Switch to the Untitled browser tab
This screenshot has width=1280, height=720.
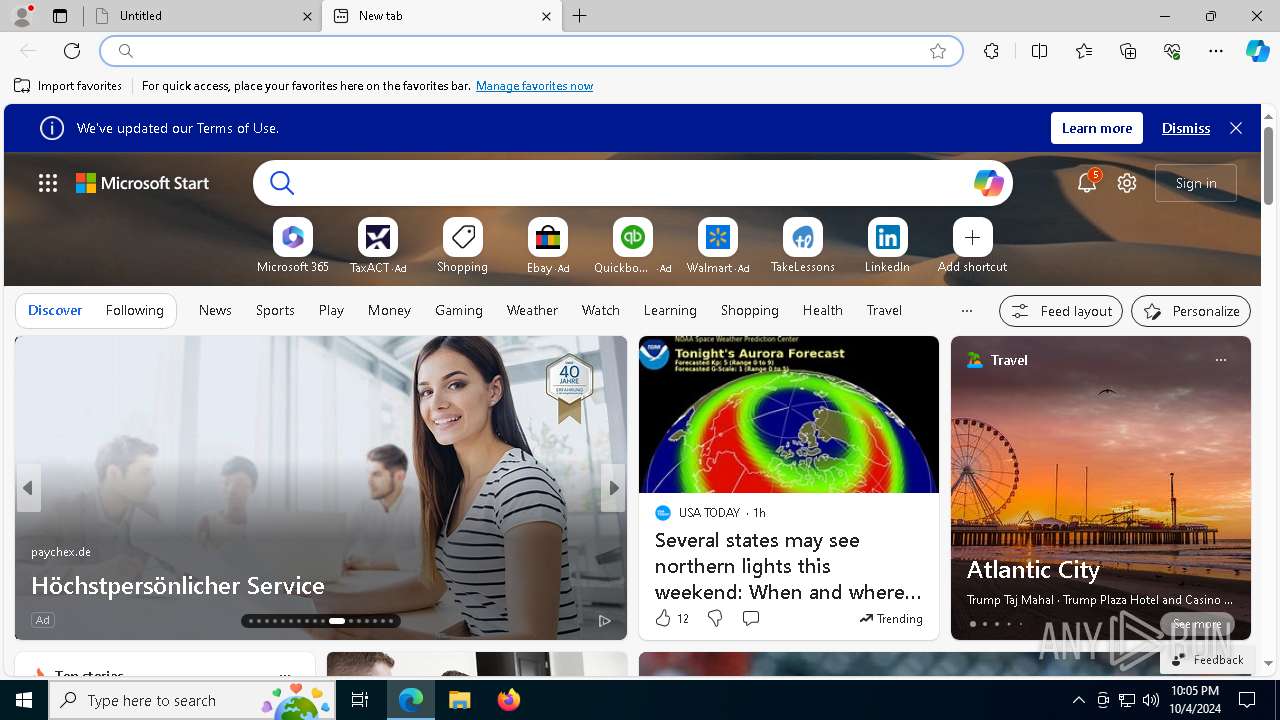tap(203, 16)
